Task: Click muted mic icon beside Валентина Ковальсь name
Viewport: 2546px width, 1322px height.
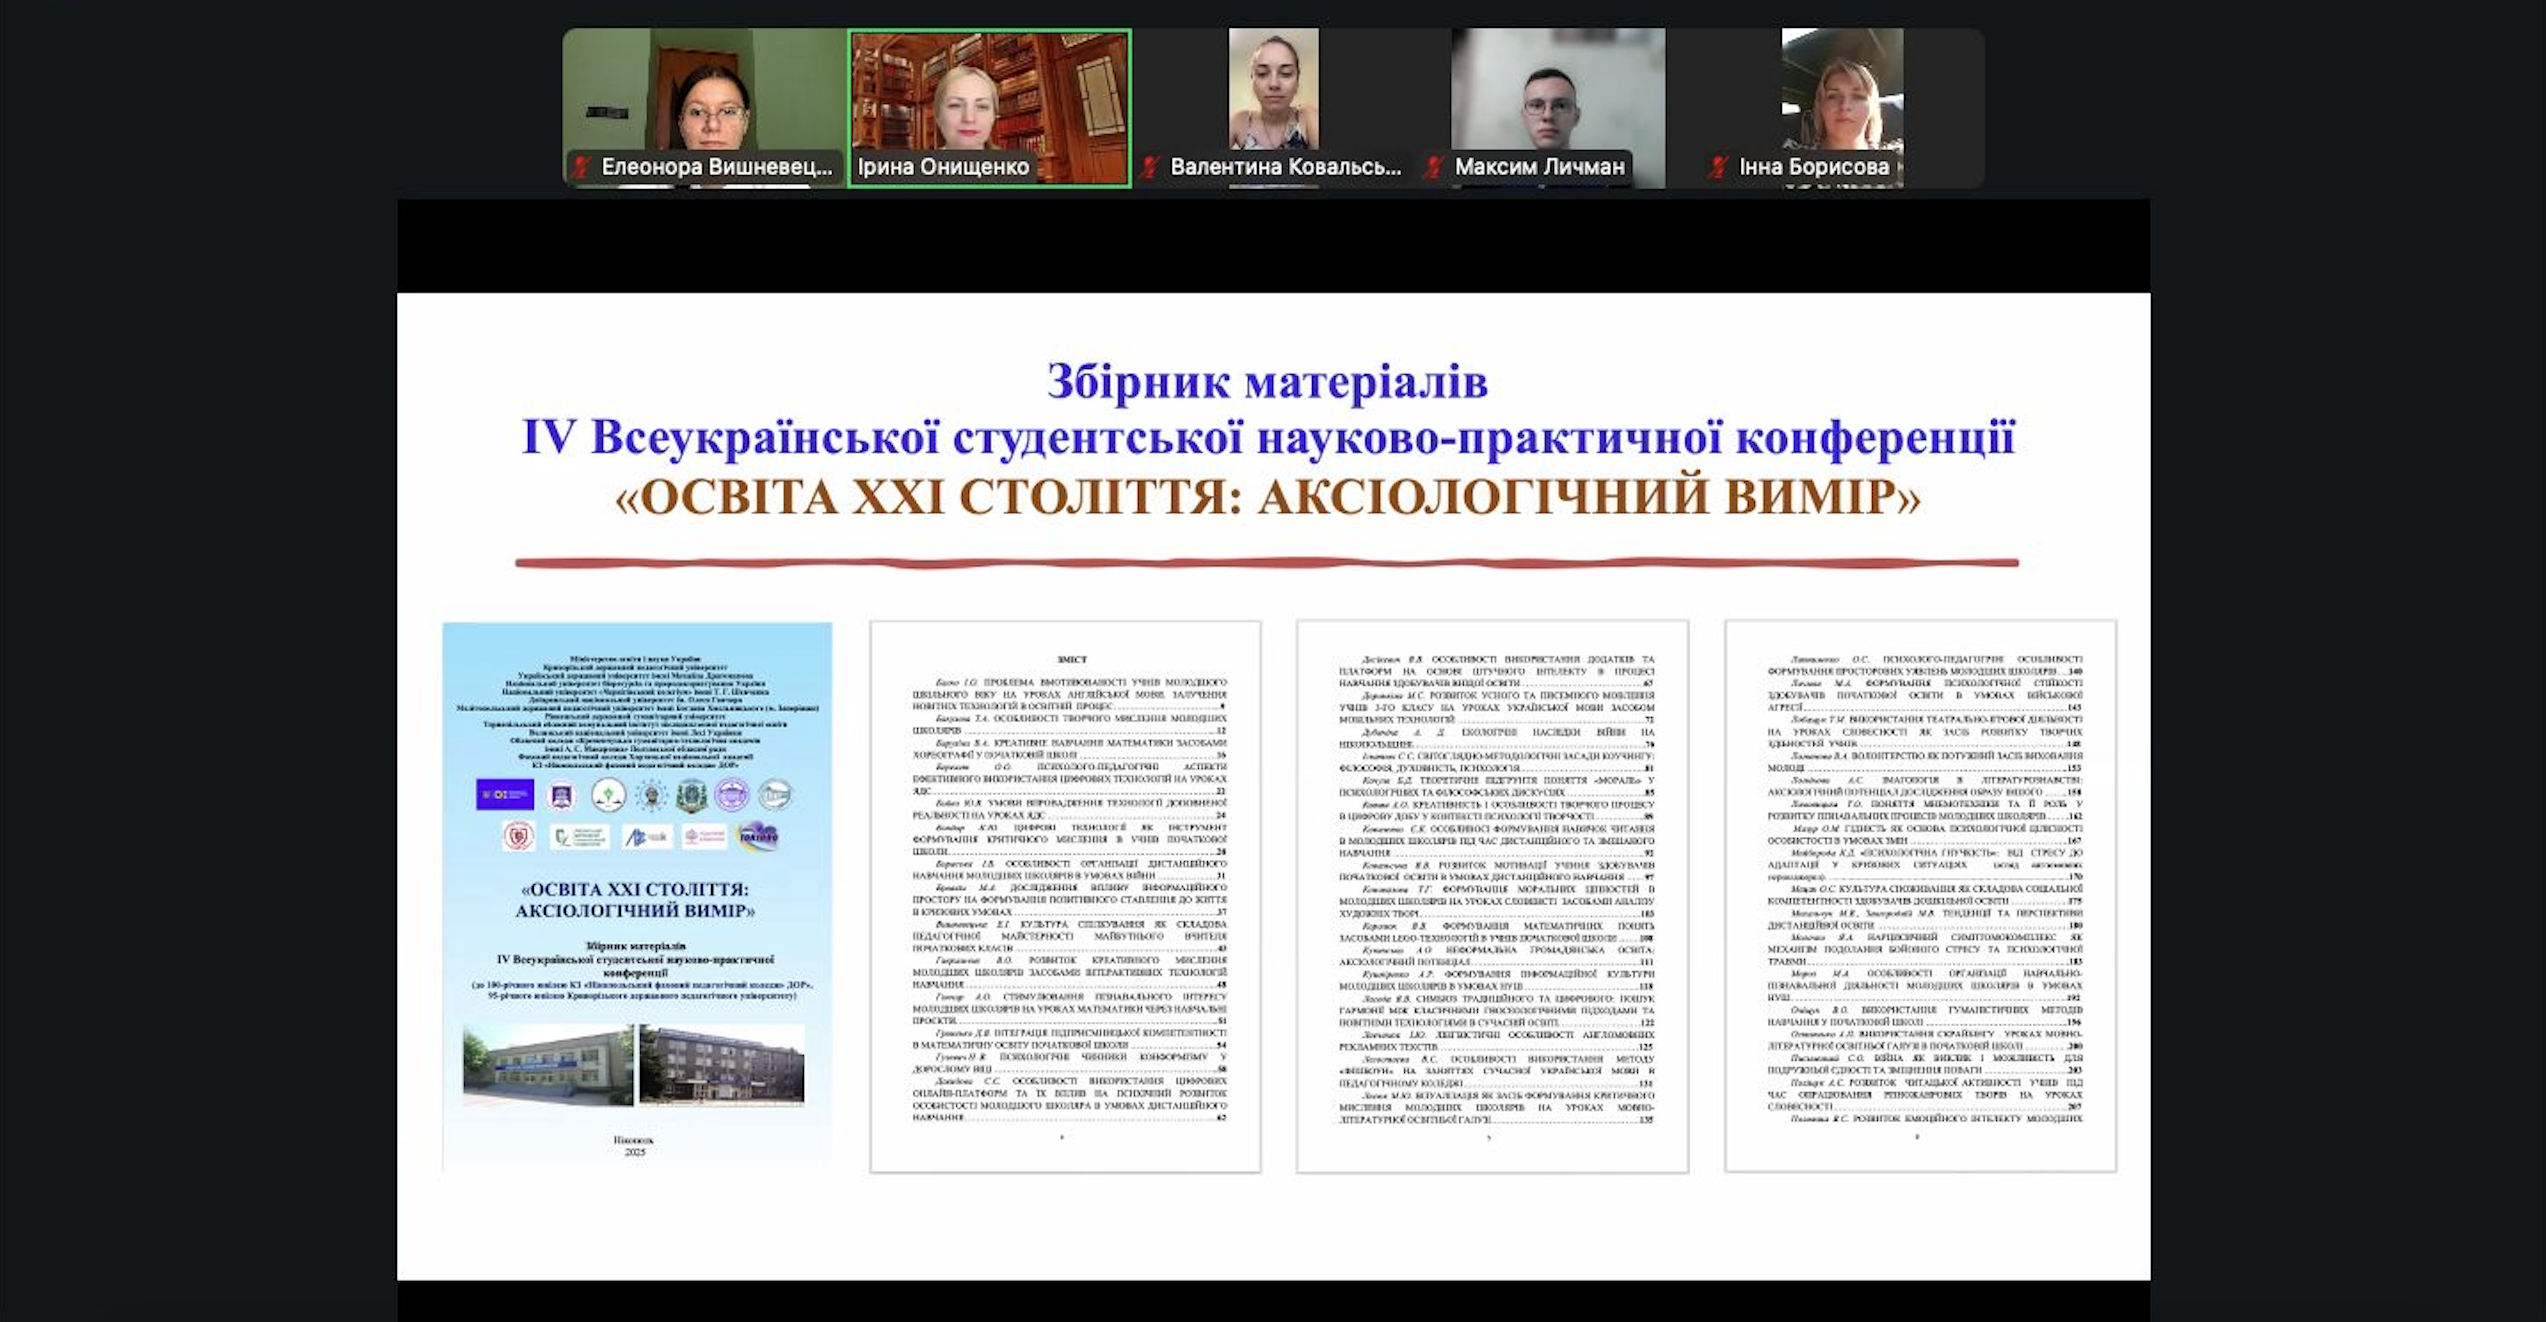Action: click(1150, 167)
